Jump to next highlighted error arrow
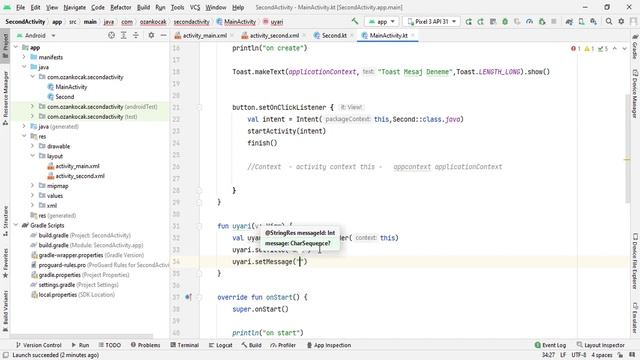 pos(624,49)
